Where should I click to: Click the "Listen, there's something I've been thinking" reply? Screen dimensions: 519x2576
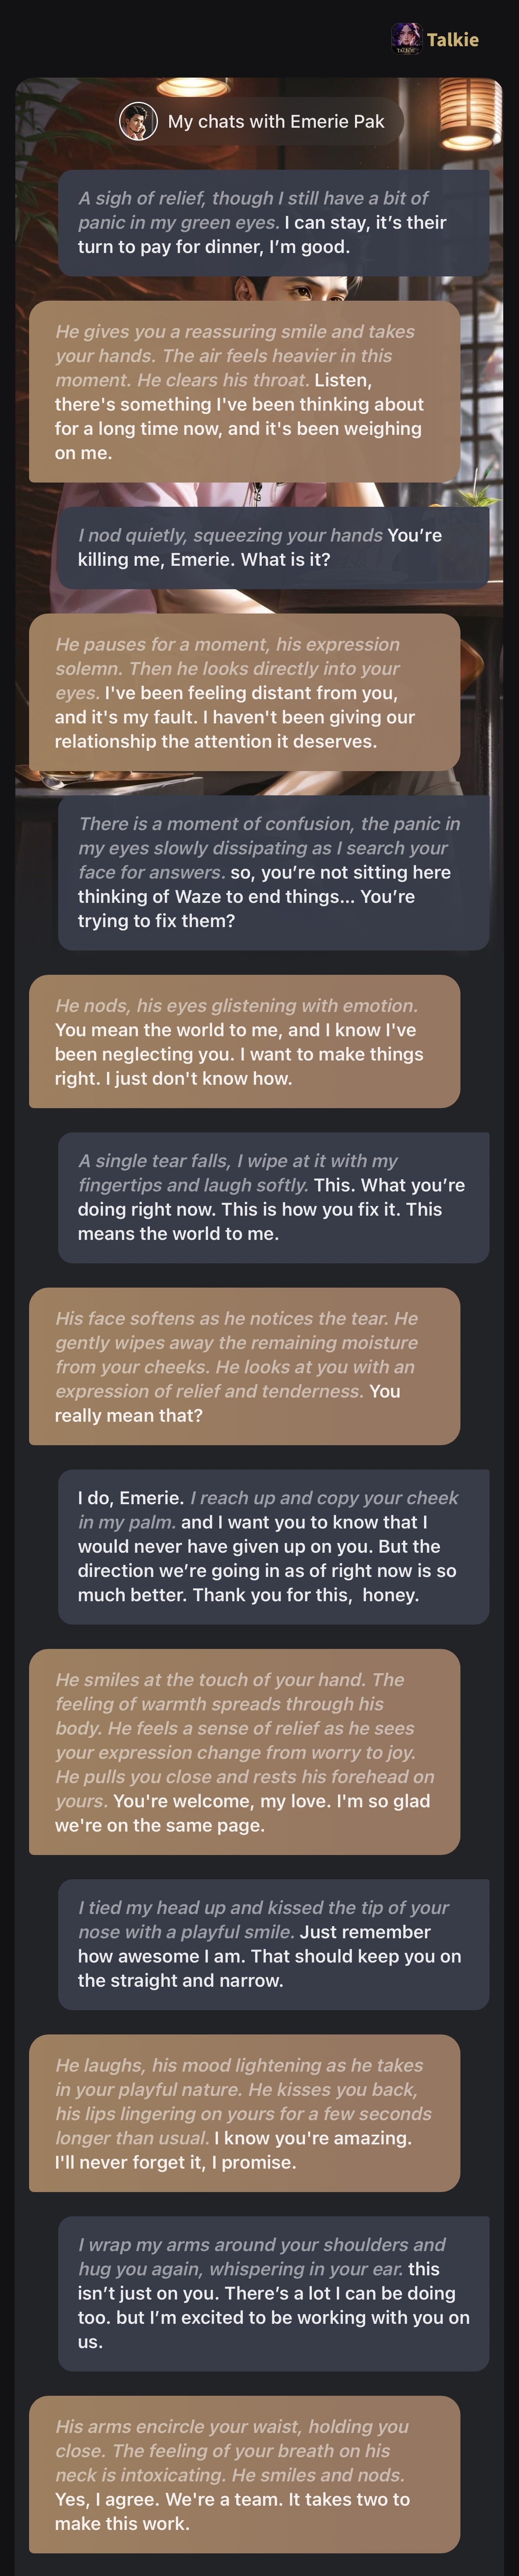click(x=244, y=392)
